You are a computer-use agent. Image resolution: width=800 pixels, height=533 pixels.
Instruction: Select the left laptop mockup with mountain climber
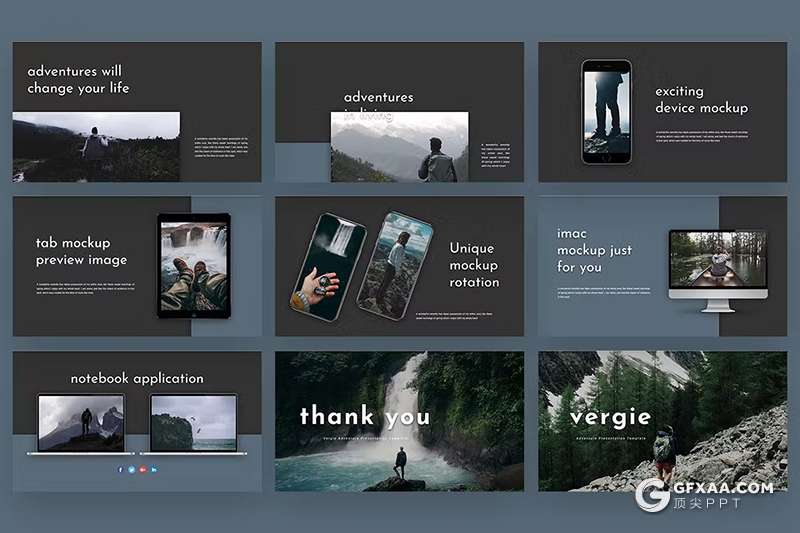pyautogui.click(x=81, y=423)
